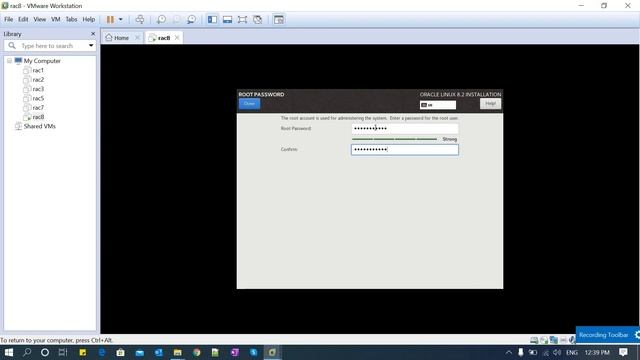Open Task View on the taskbar
This screenshot has width=640, height=360.
[63, 352]
